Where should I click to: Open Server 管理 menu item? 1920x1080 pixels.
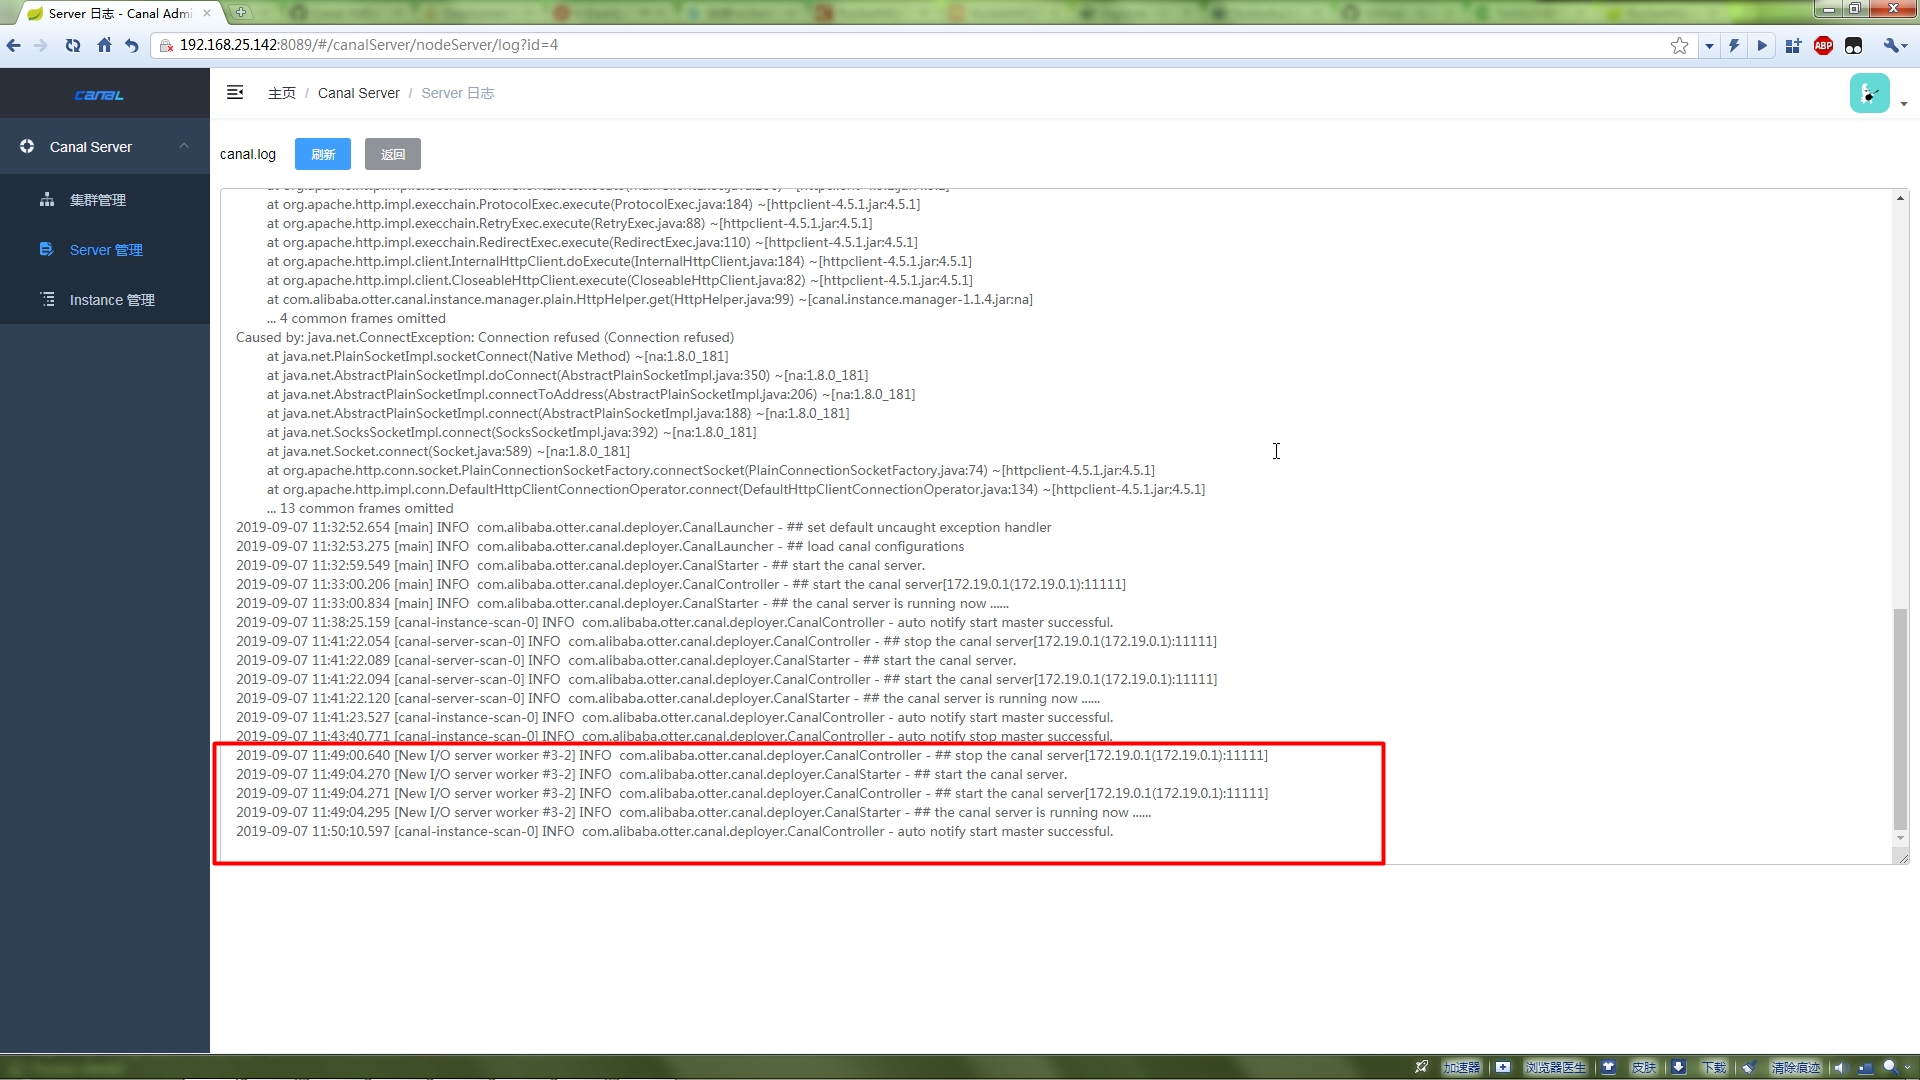(105, 250)
